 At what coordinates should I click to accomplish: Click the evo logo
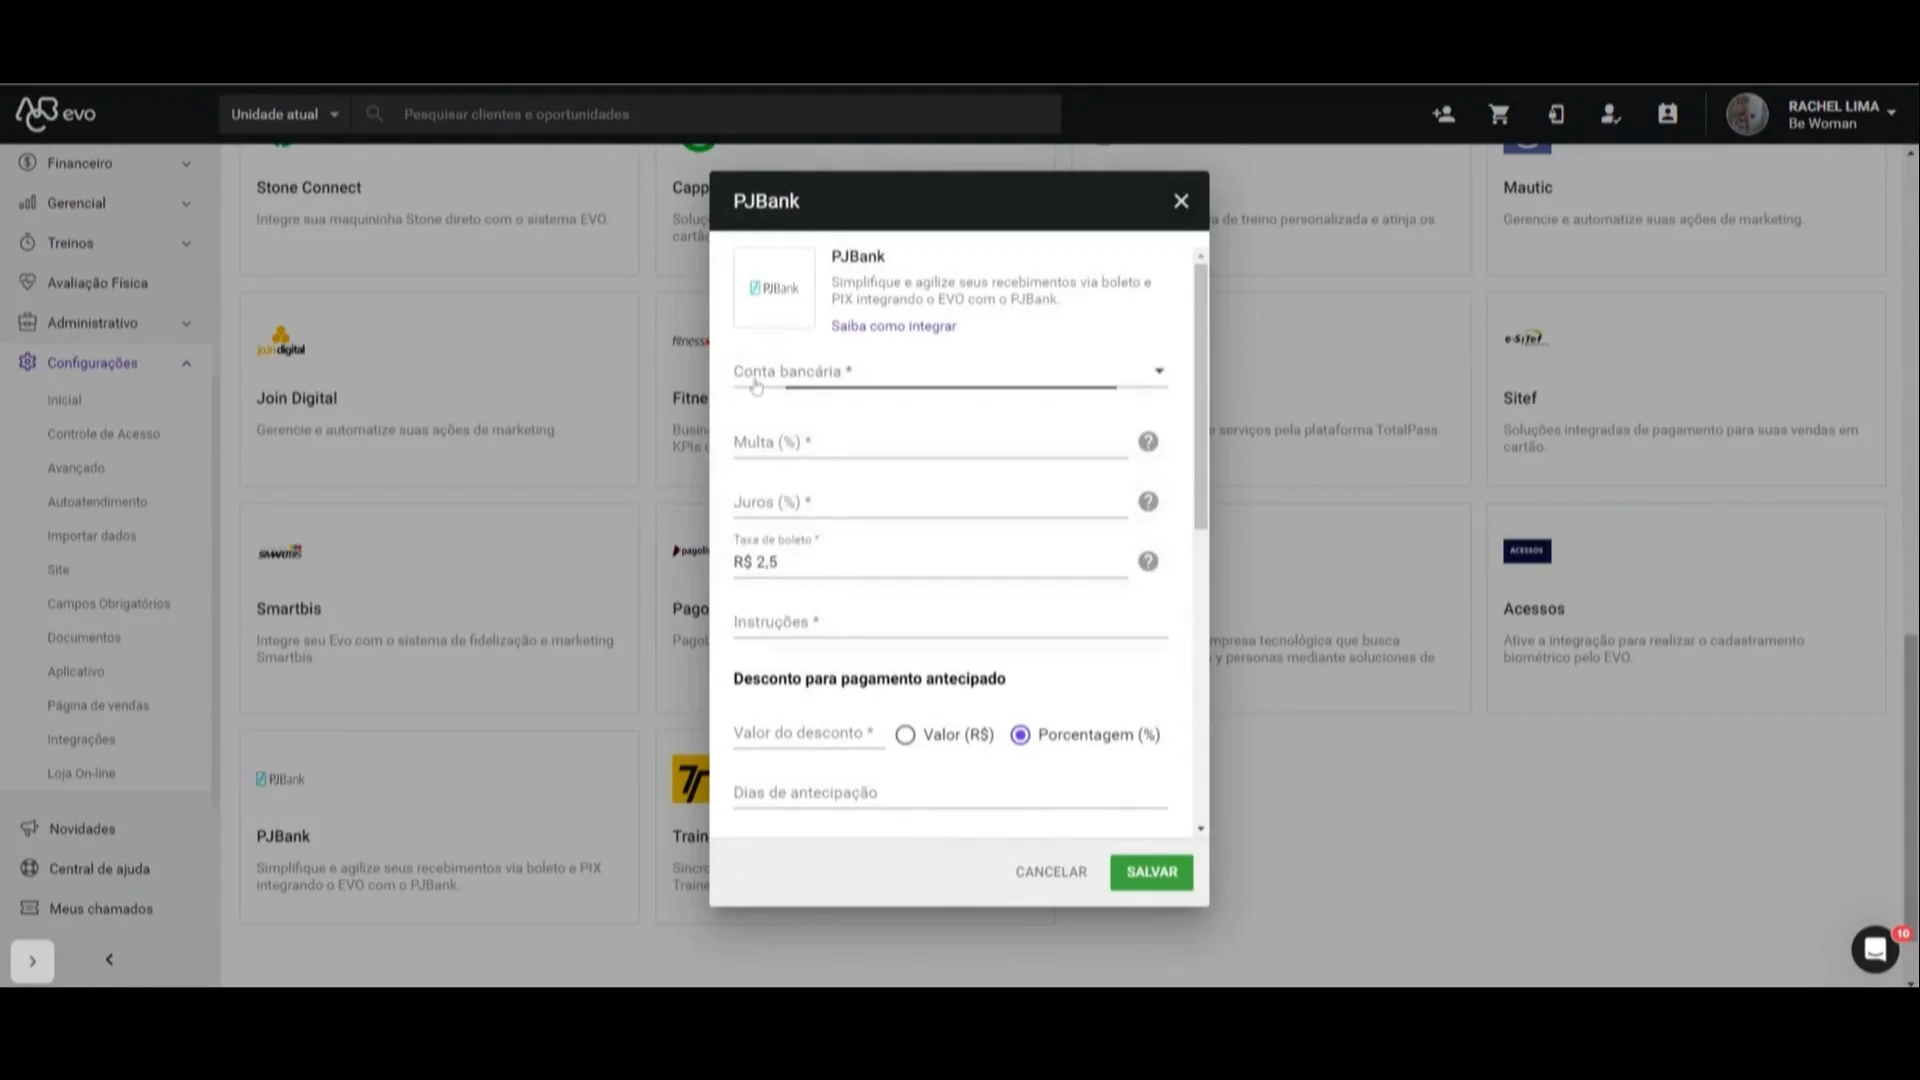point(56,114)
